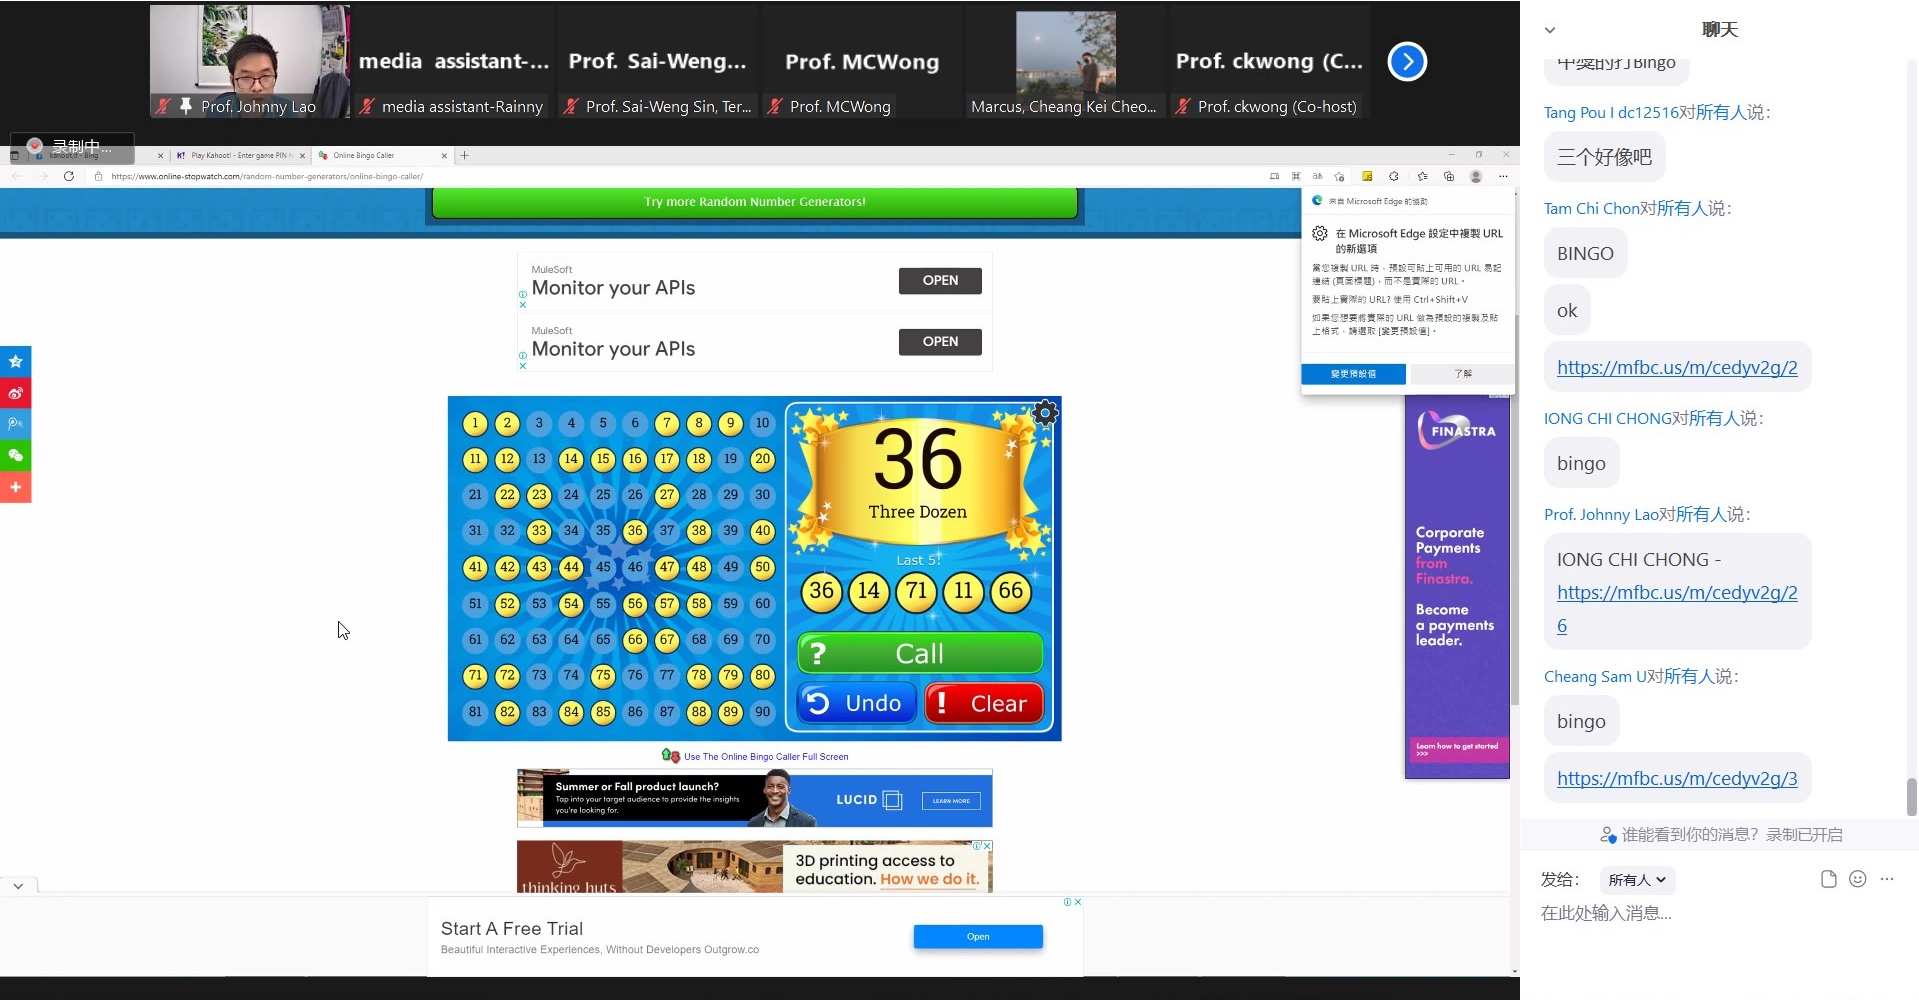The height and width of the screenshot is (1000, 1919).
Task: Click the Lucid product launch banner ad
Action: [x=755, y=798]
